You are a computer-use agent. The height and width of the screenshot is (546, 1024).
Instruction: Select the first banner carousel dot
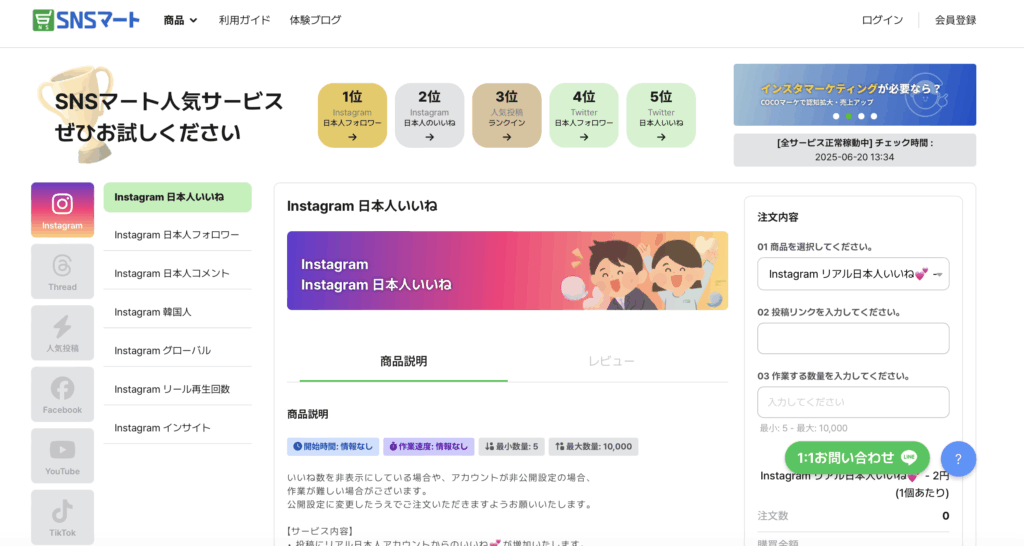(836, 116)
